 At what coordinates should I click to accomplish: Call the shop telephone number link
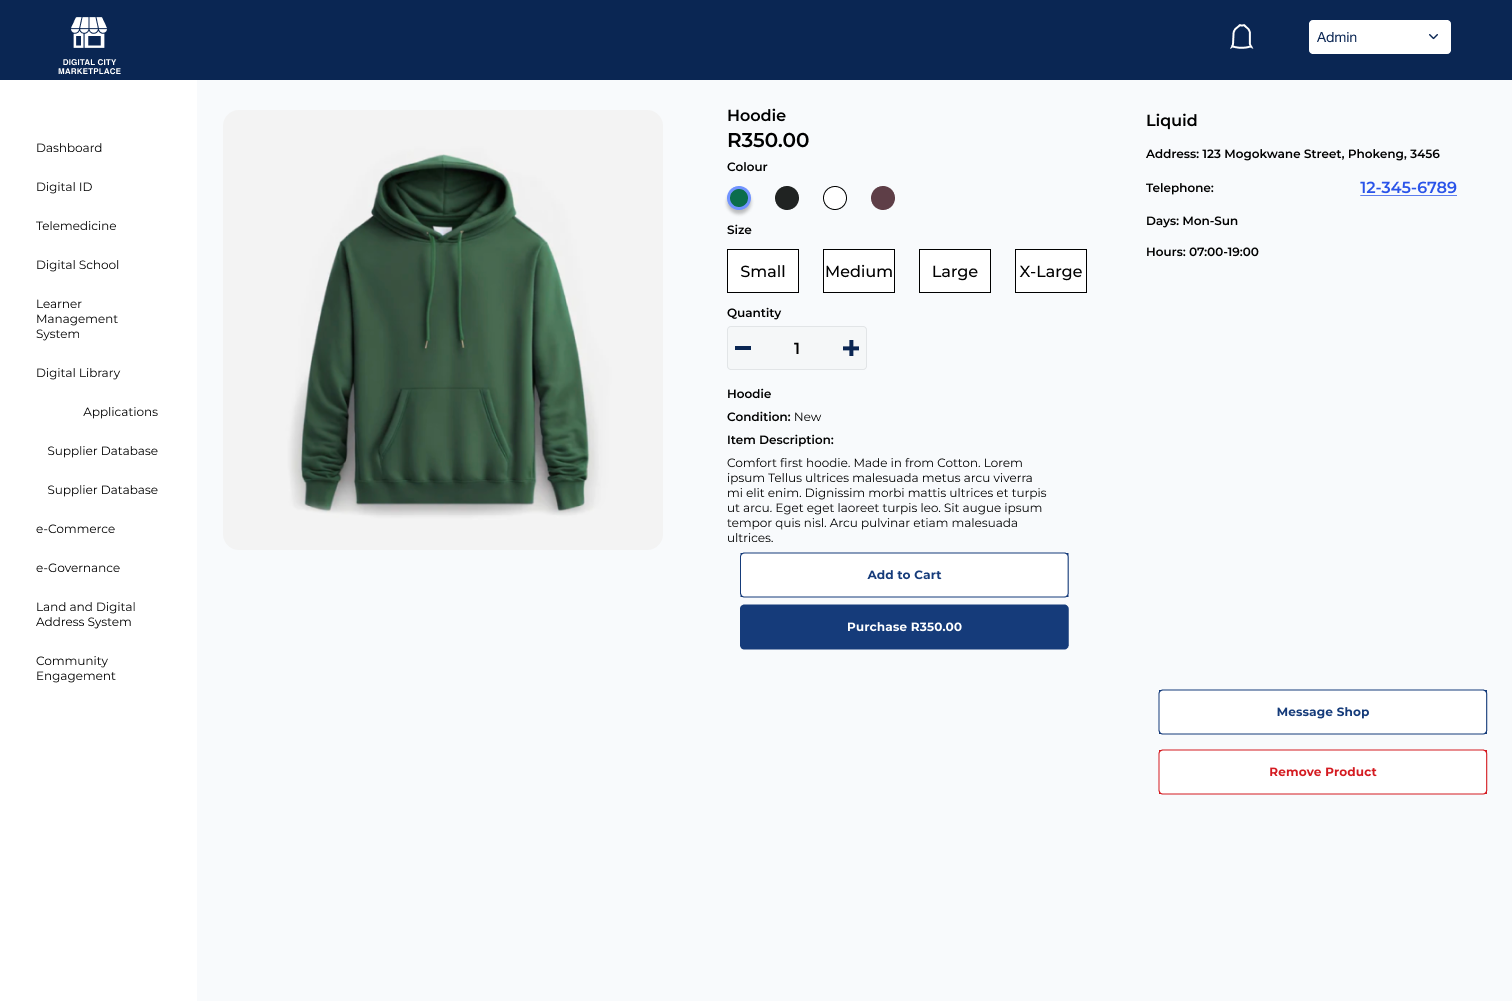click(1408, 188)
